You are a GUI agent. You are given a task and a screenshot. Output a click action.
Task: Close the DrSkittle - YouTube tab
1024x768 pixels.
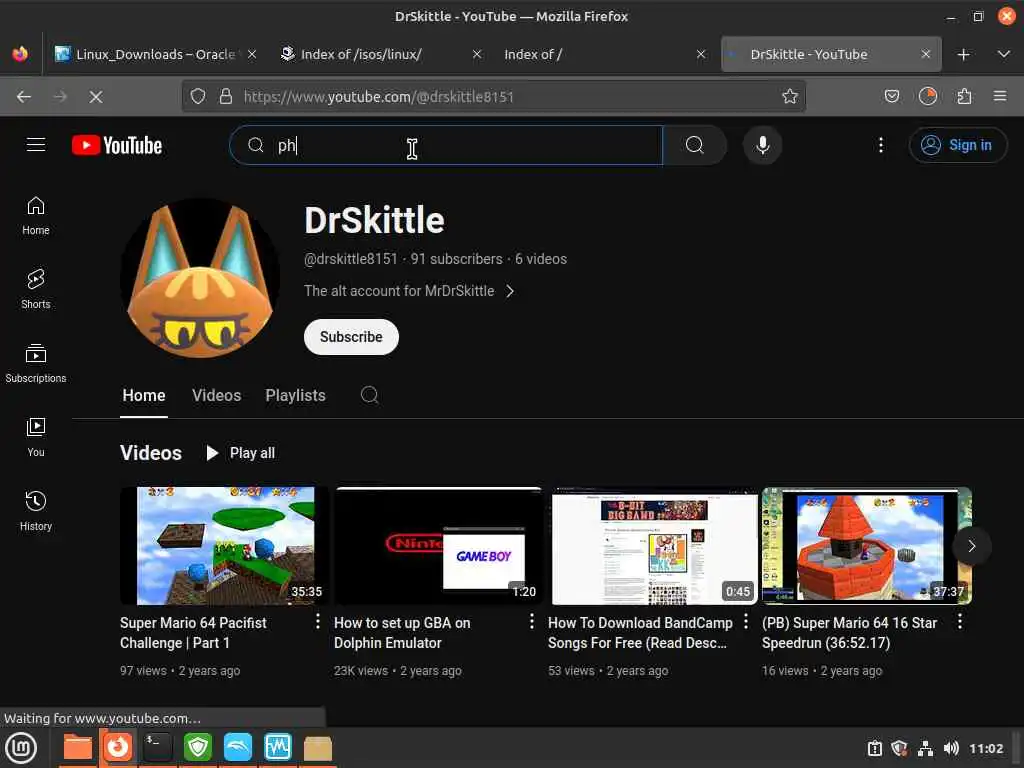925,55
